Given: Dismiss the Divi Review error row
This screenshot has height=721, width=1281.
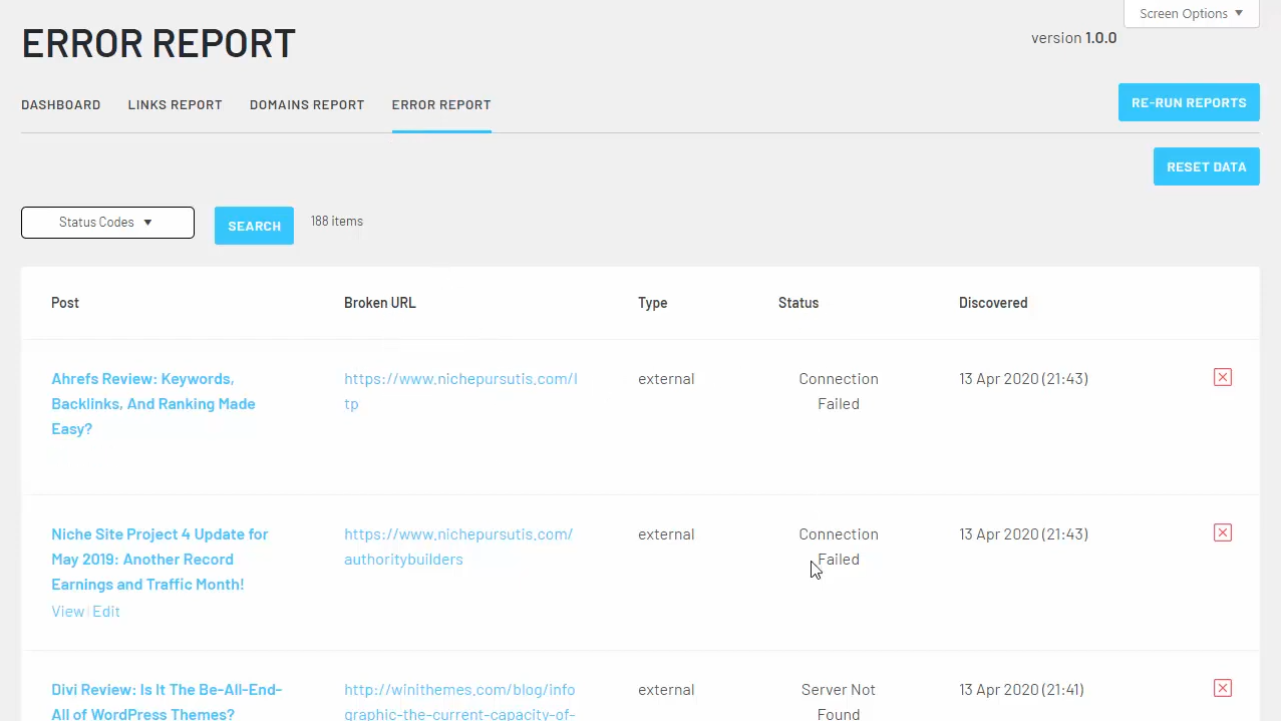Looking at the screenshot, I should 1222,688.
